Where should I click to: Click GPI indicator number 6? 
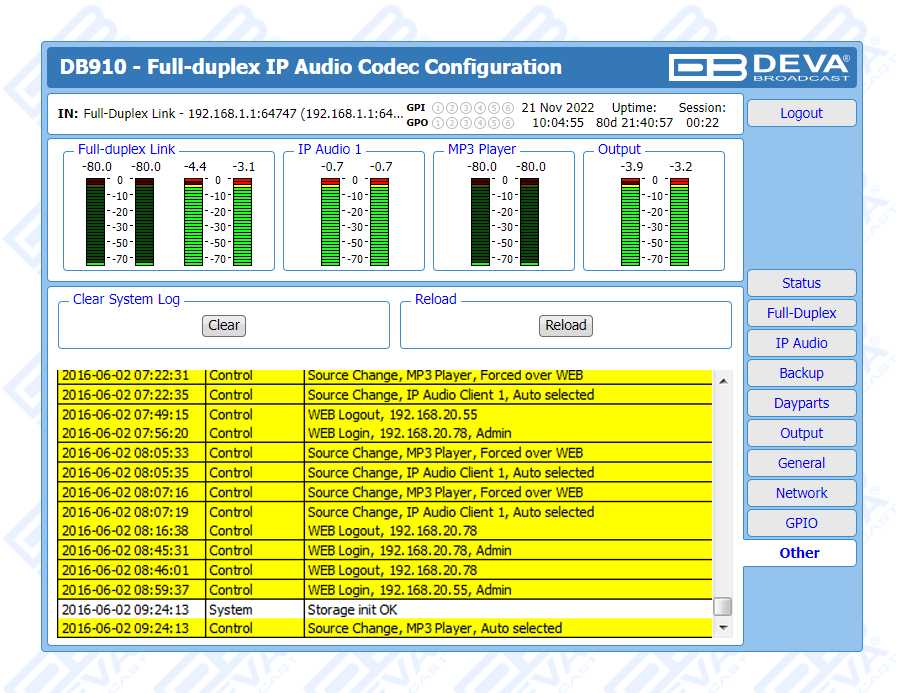point(508,108)
